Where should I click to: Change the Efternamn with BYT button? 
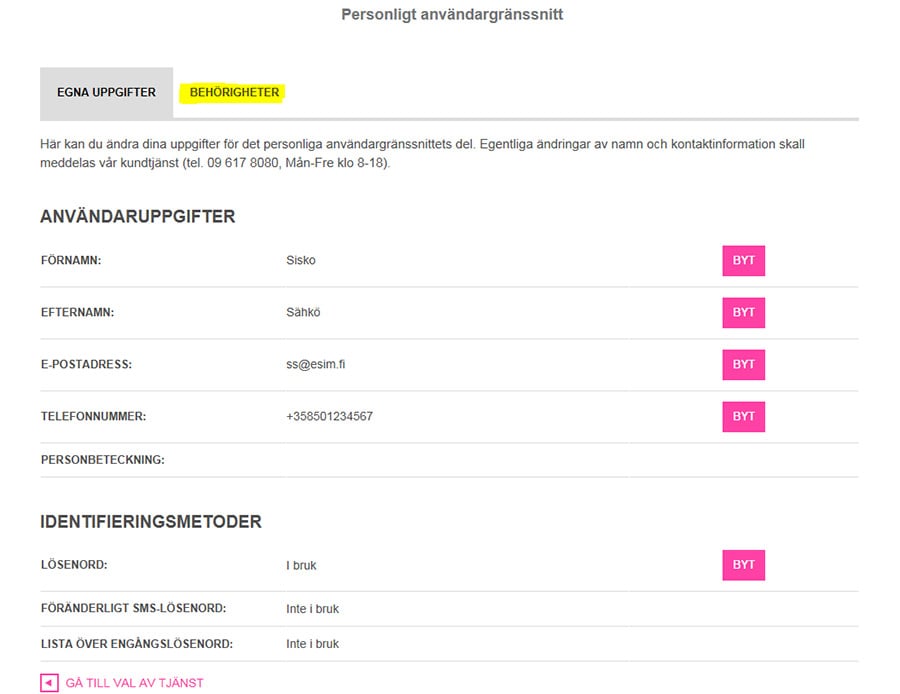tap(743, 312)
